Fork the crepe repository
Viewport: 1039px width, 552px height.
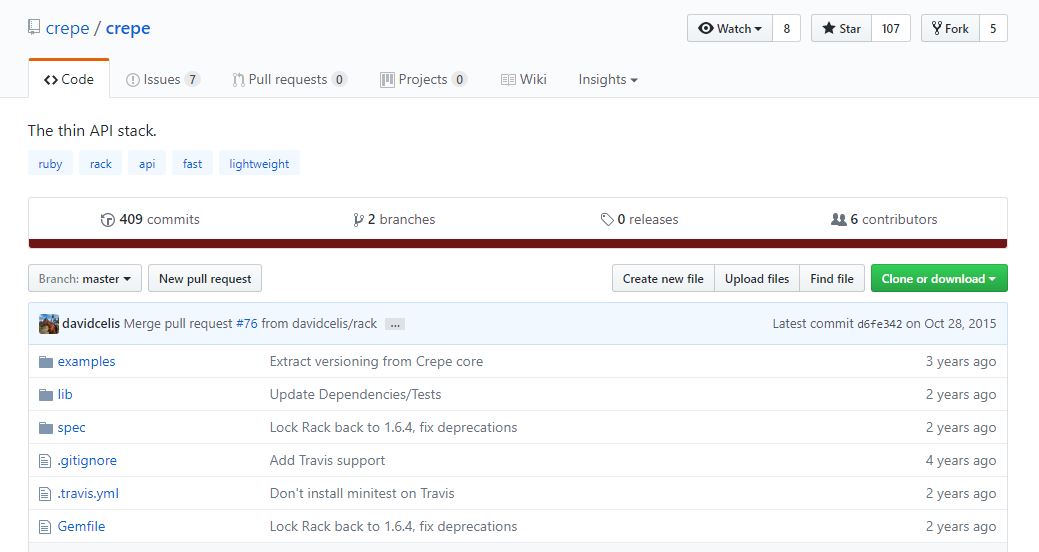tap(950, 28)
